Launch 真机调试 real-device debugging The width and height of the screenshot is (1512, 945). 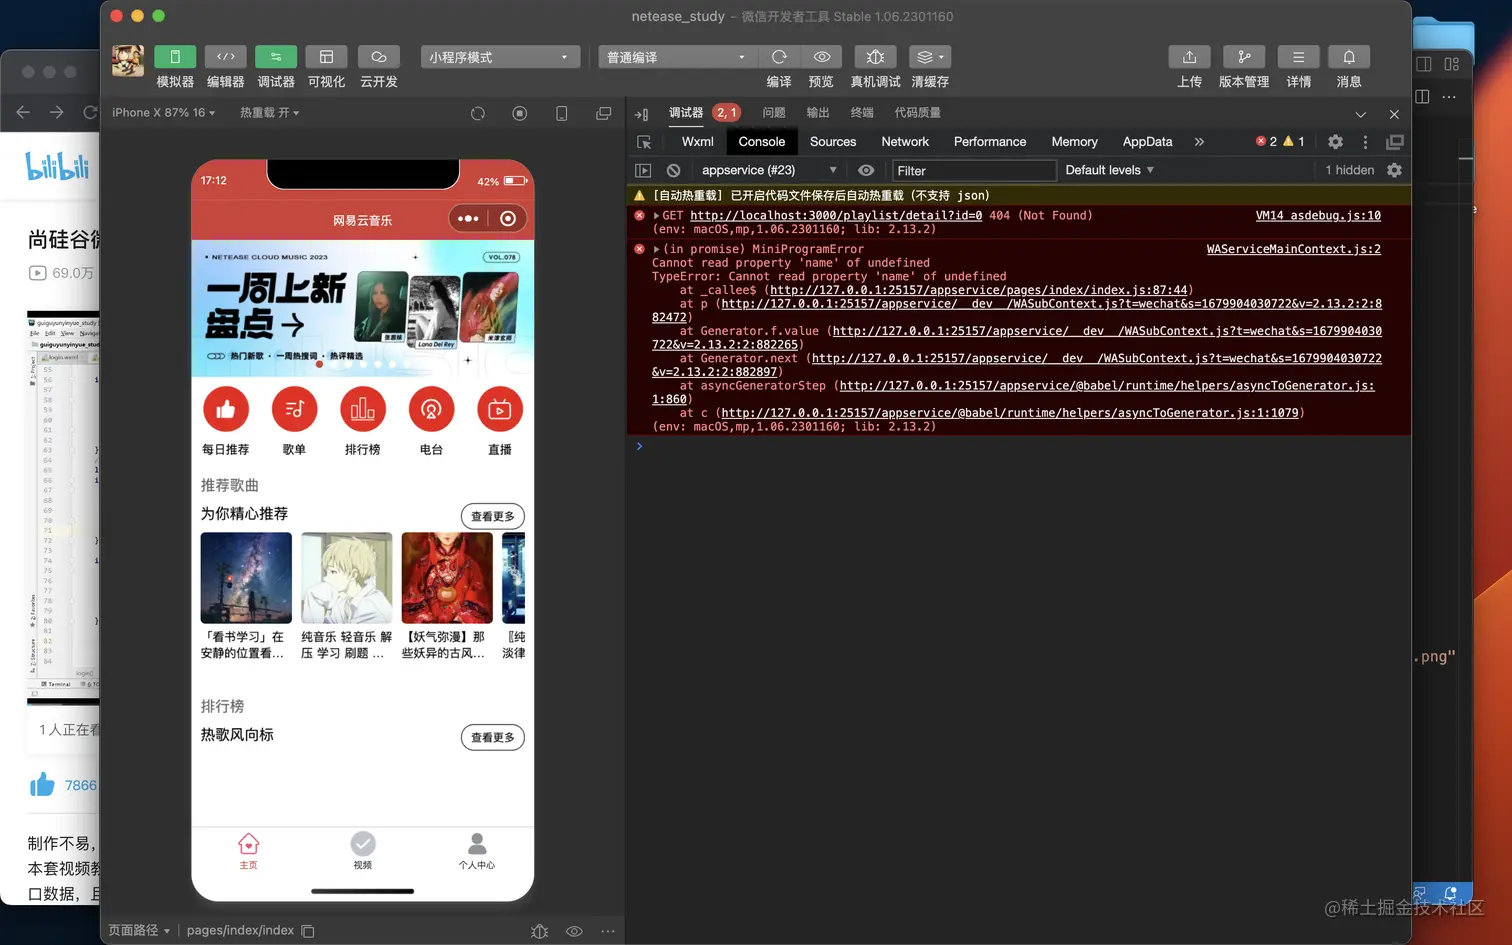click(874, 57)
